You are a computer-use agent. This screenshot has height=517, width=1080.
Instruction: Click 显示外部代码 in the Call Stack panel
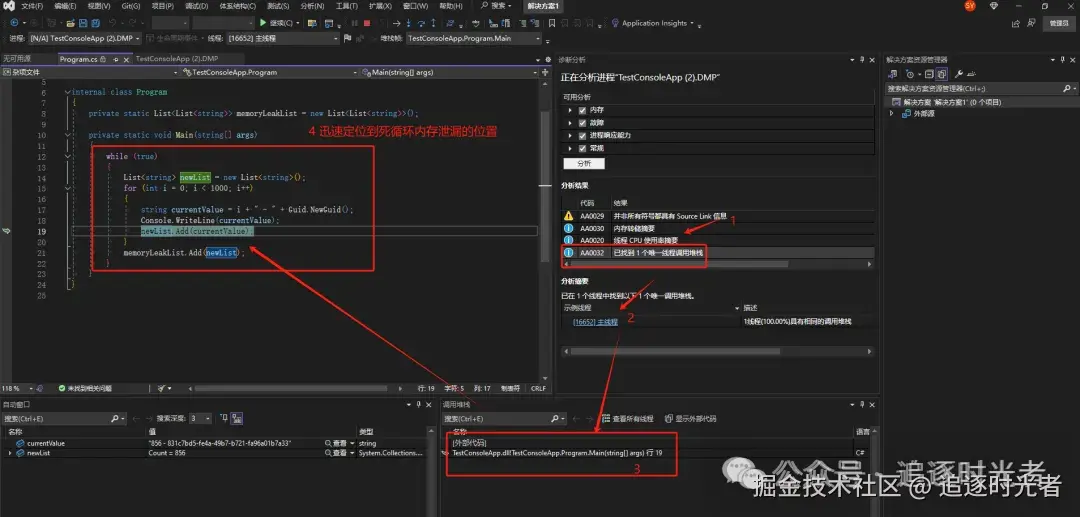(x=690, y=419)
